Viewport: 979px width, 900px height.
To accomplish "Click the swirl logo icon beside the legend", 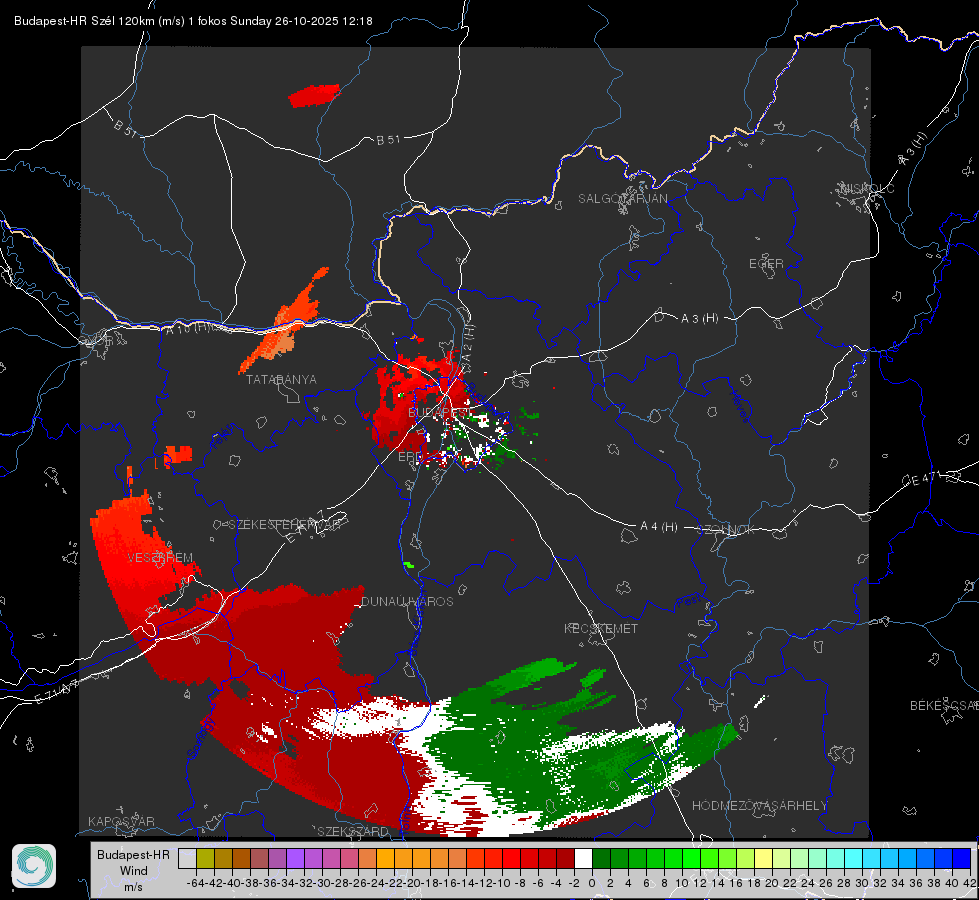I will click(x=34, y=866).
